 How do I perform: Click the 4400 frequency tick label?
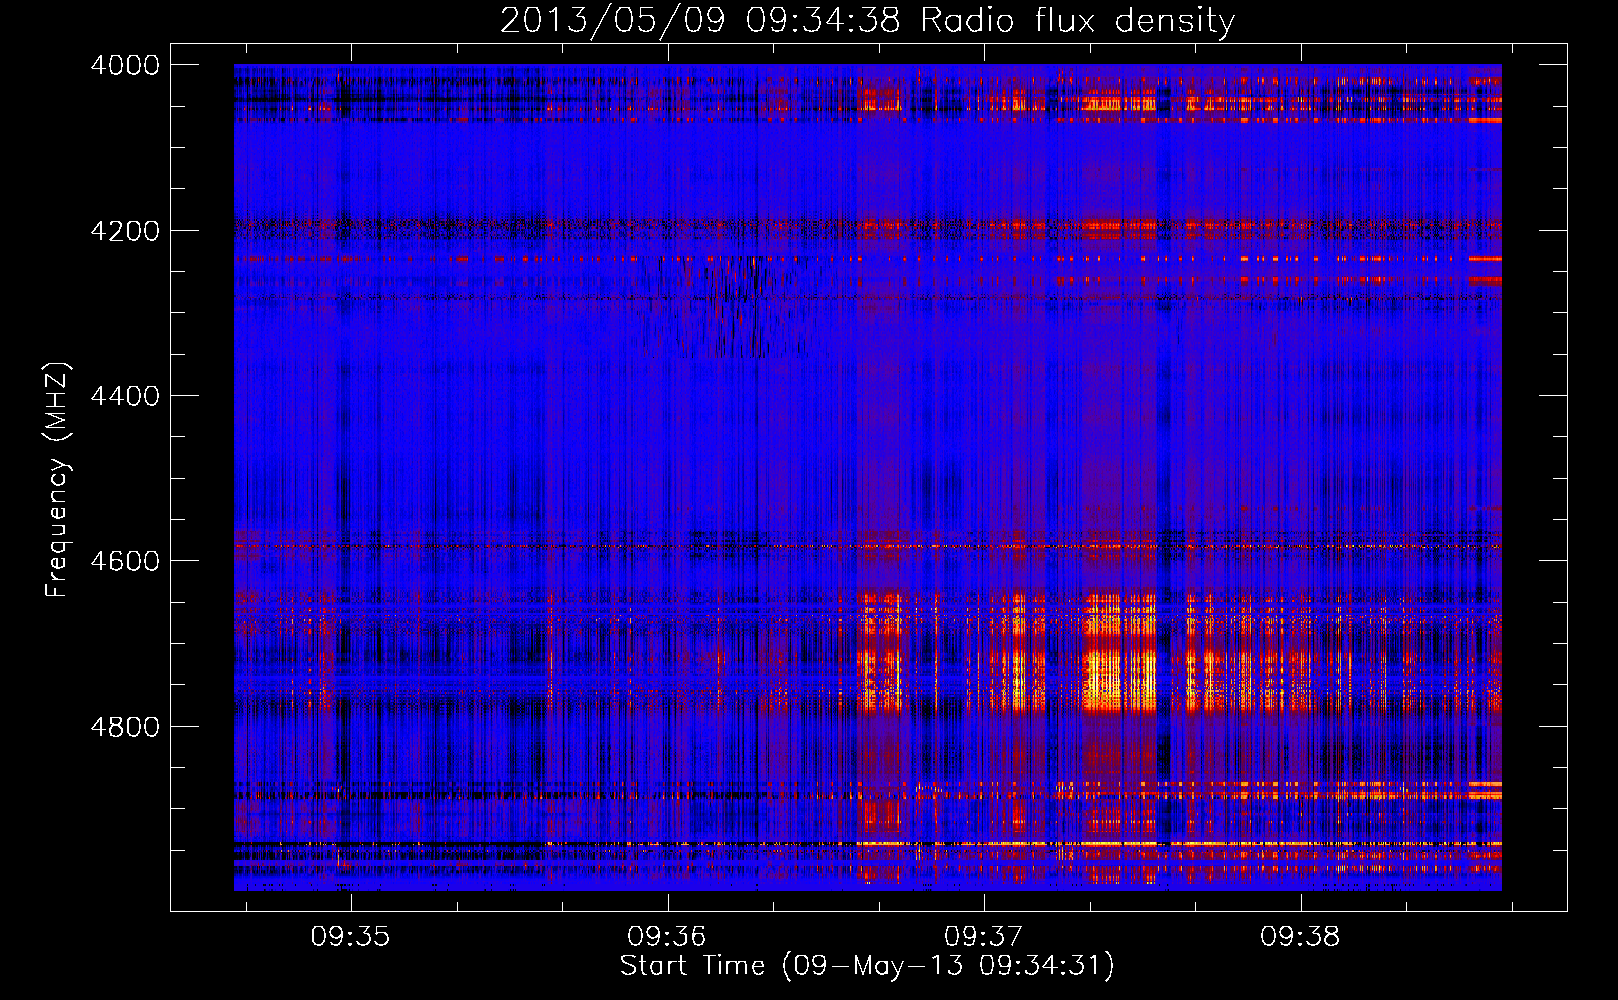coord(125,396)
